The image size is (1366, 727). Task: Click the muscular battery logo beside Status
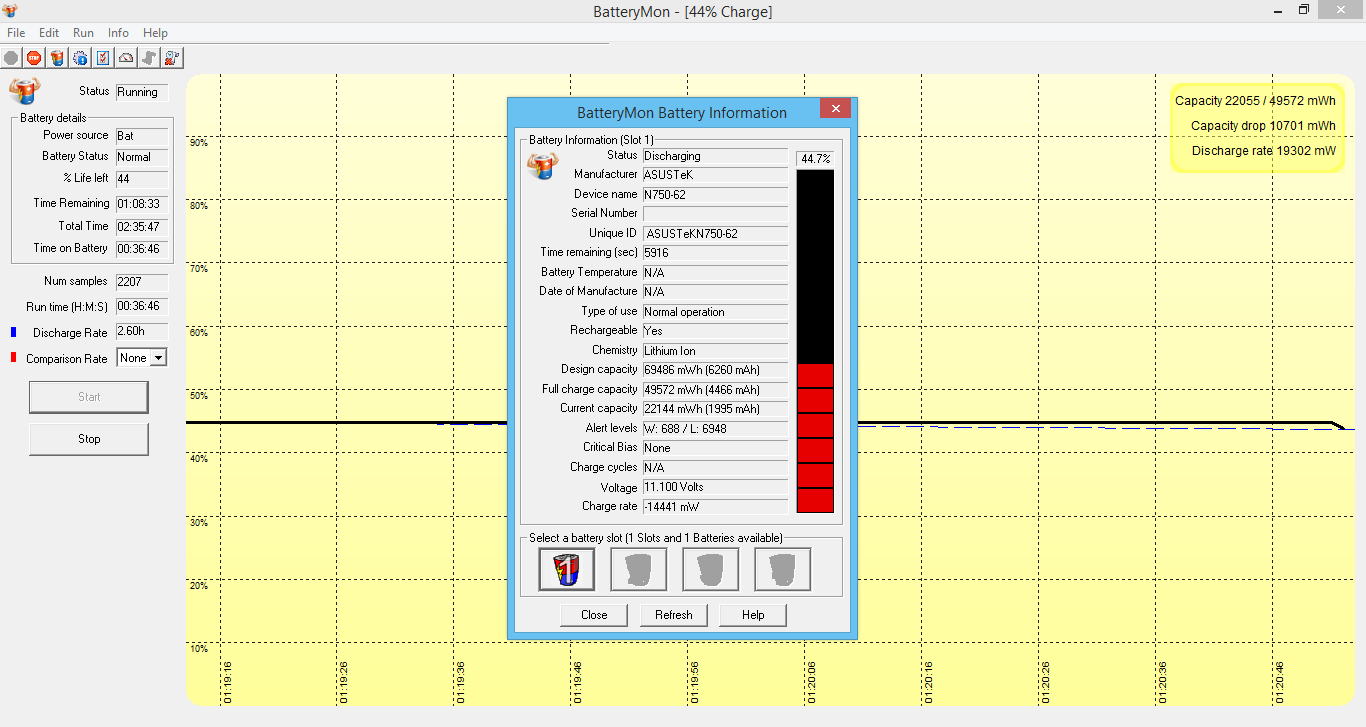click(x=25, y=91)
